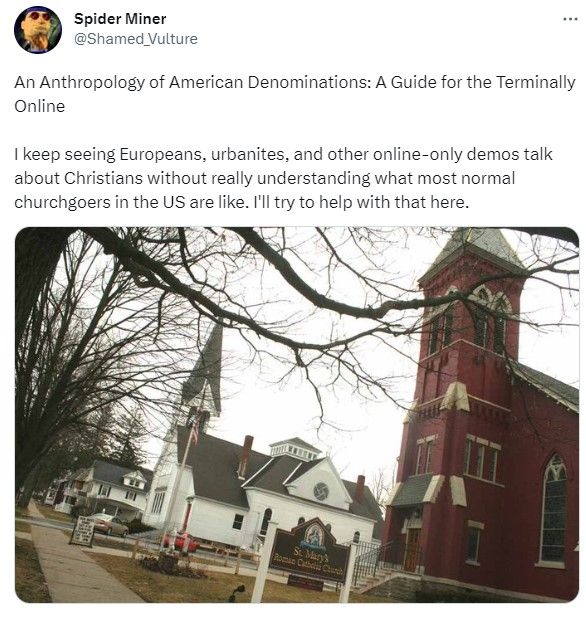Click Spider Miner's profile avatar
Screen dimensions: 586x618
[38, 30]
